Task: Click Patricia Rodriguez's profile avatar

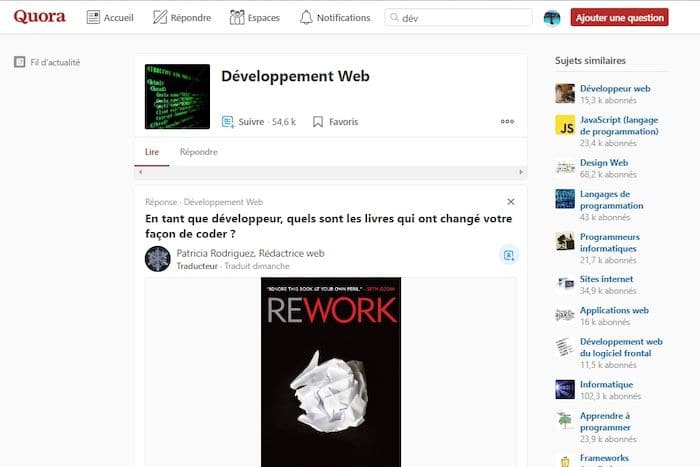Action: 157,259
